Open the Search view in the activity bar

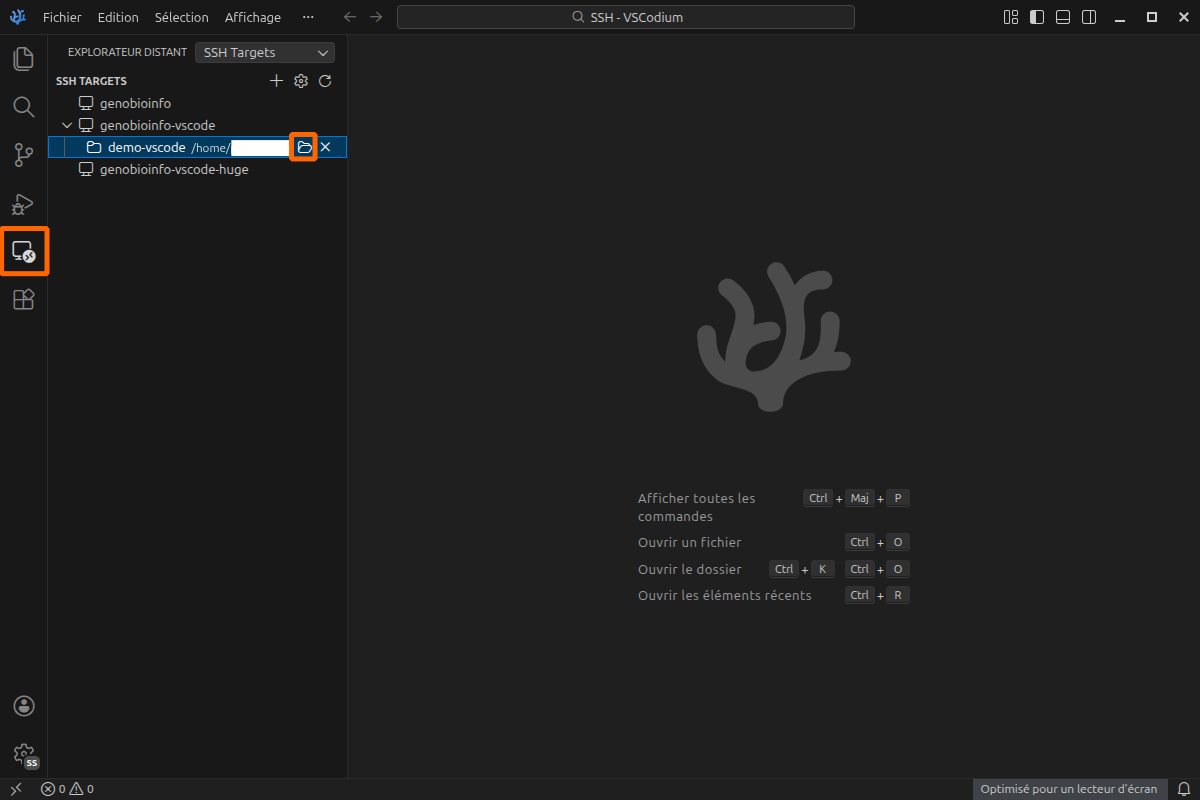[24, 107]
